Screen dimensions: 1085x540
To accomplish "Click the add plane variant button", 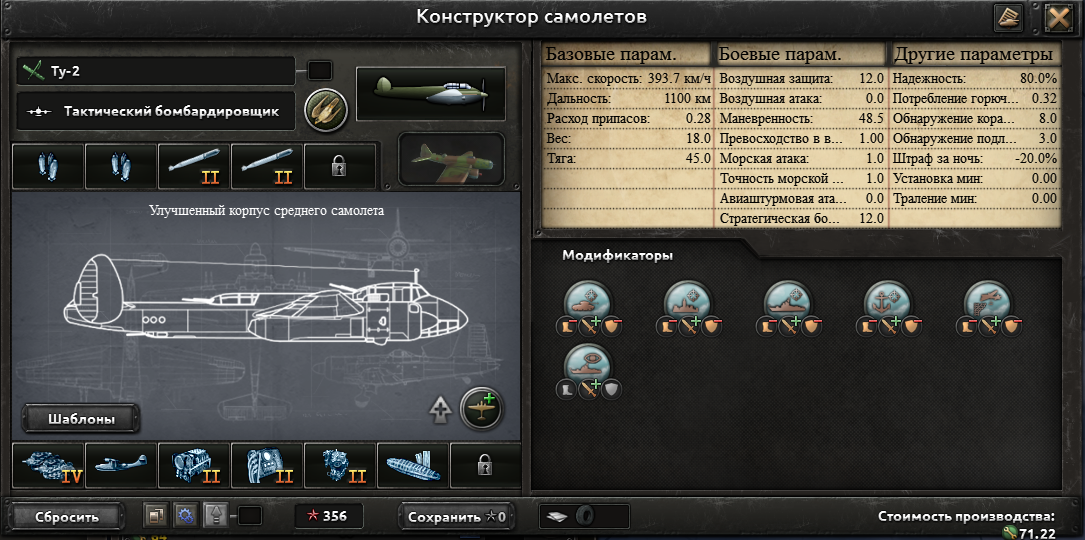I will click(x=482, y=409).
